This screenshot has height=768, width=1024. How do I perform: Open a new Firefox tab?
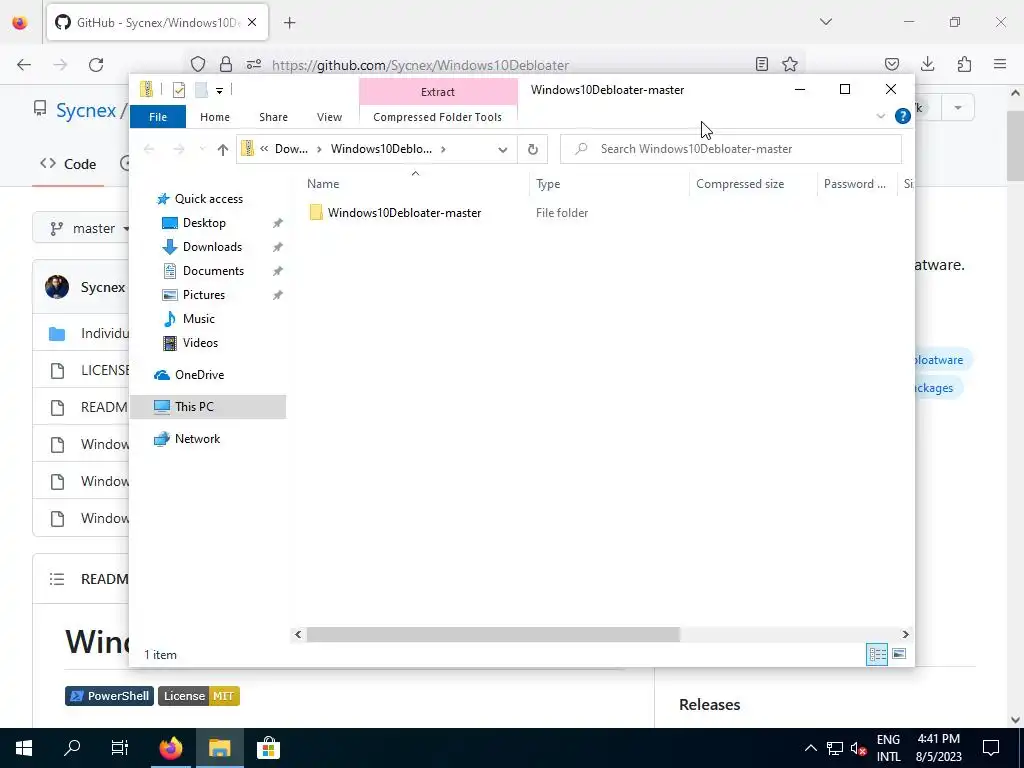[290, 23]
